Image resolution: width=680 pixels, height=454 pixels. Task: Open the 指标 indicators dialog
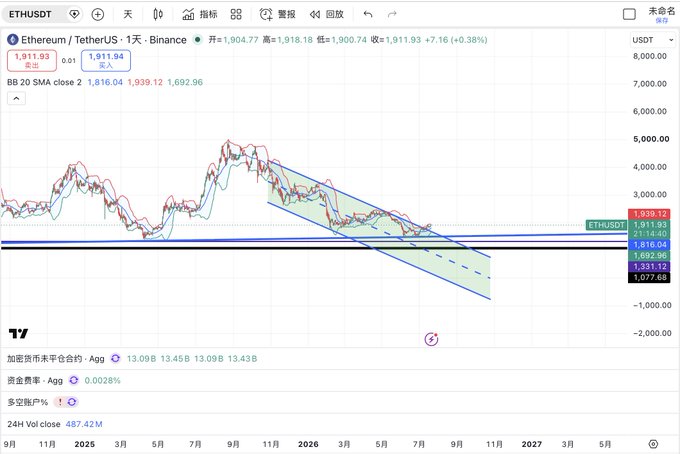click(x=199, y=14)
